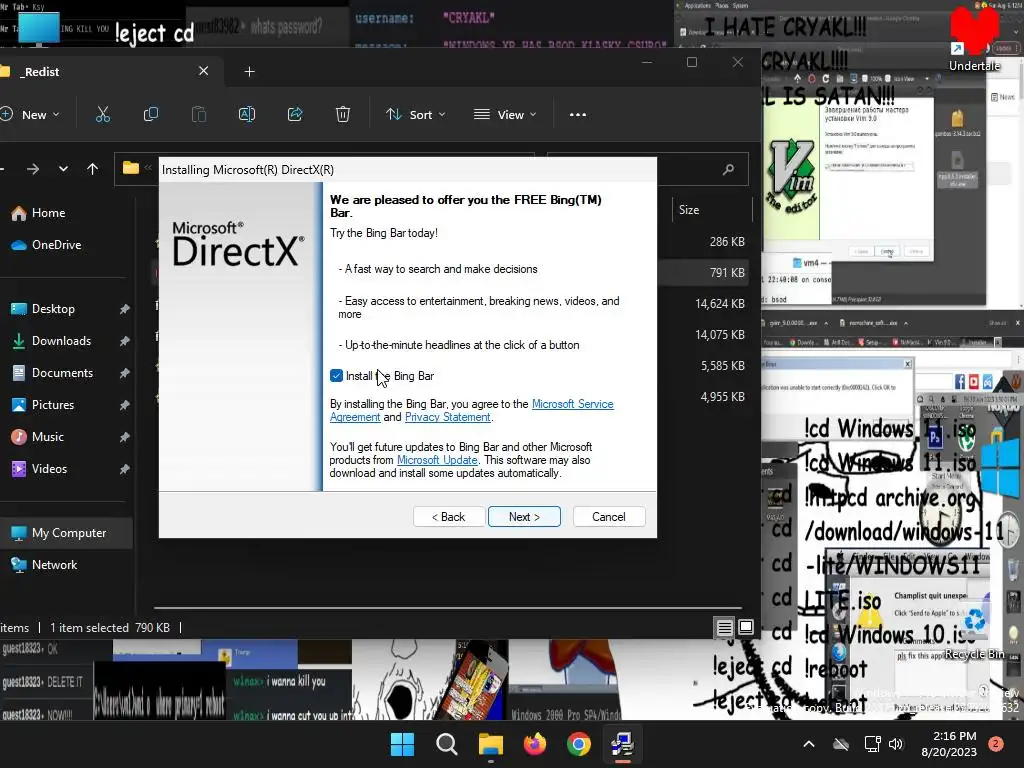Open Music in the navigation pane
This screenshot has height=768, width=1024.
coord(48,437)
